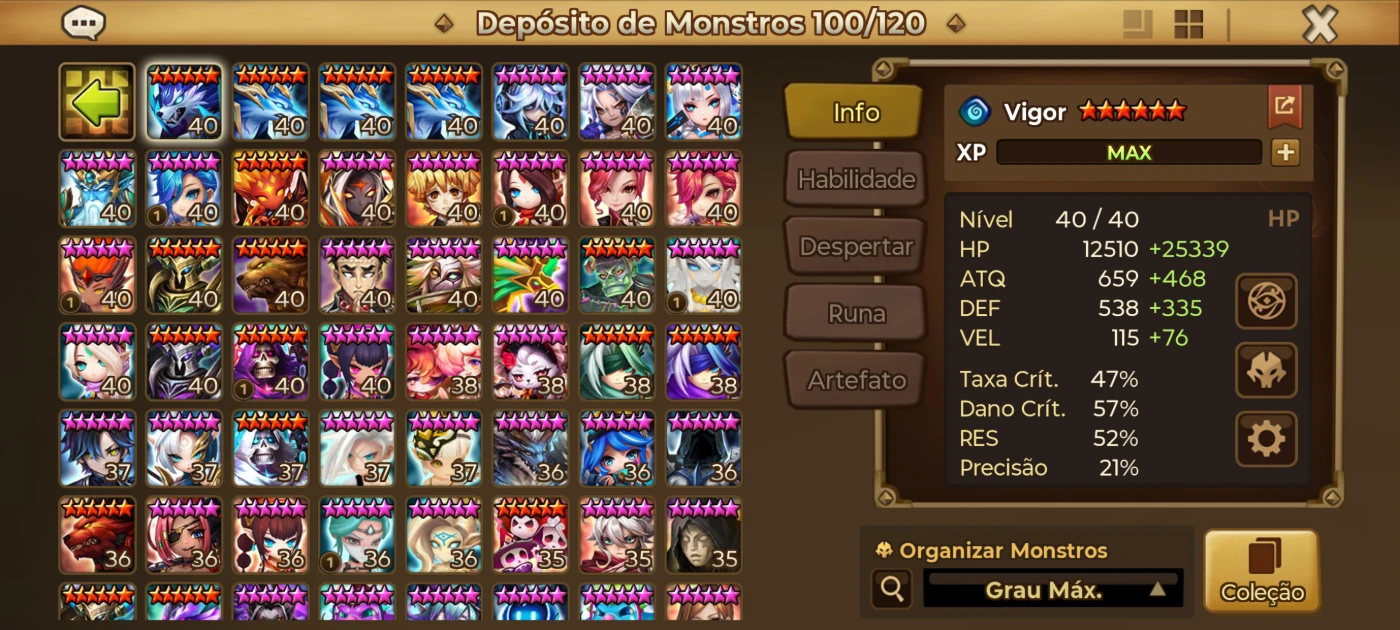
Task: Open the eye-shaped rune view icon
Action: (1266, 302)
